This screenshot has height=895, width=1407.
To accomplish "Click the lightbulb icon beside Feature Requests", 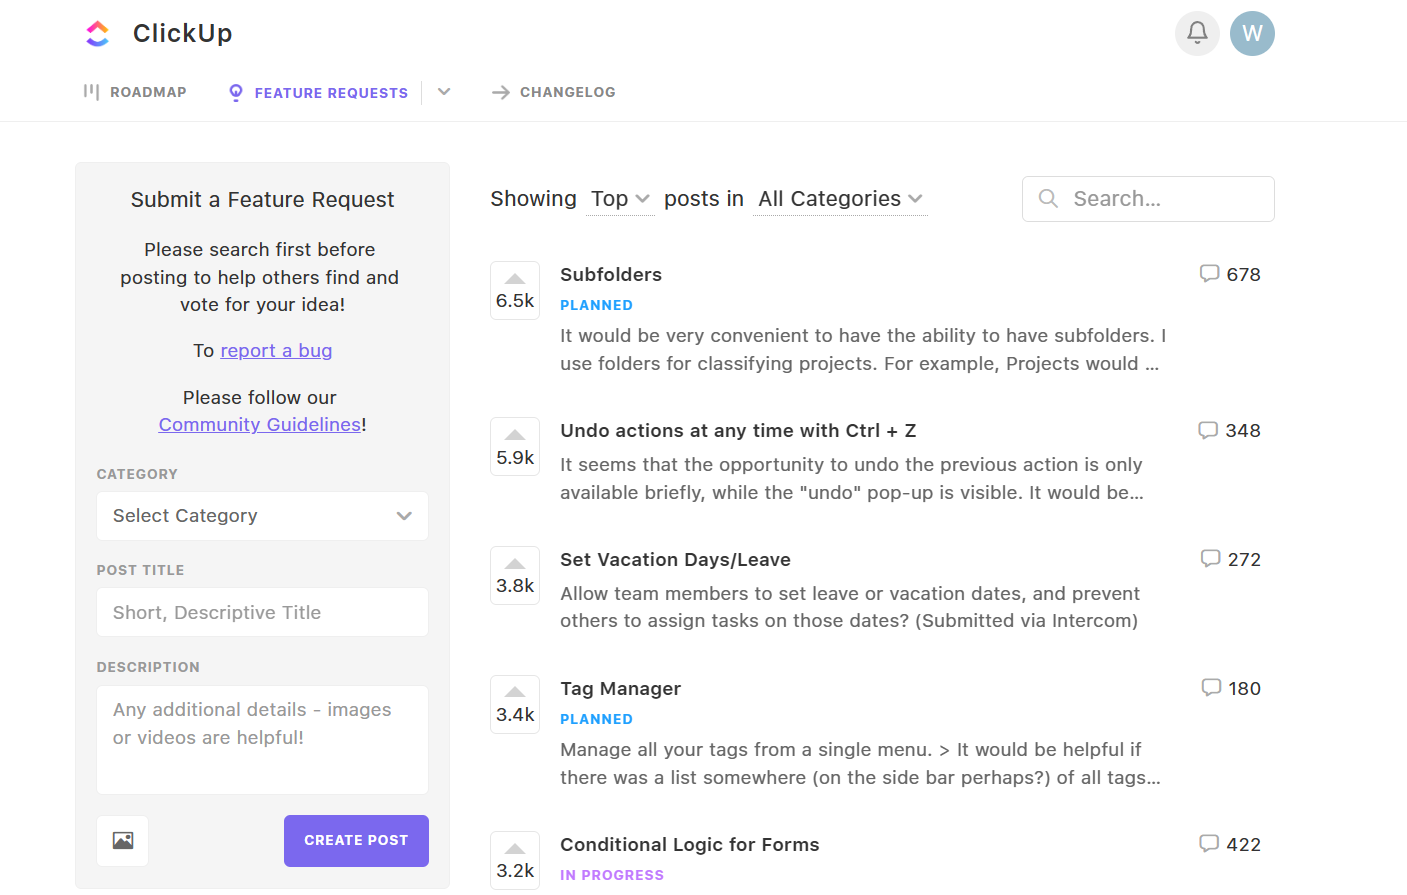I will coord(235,92).
